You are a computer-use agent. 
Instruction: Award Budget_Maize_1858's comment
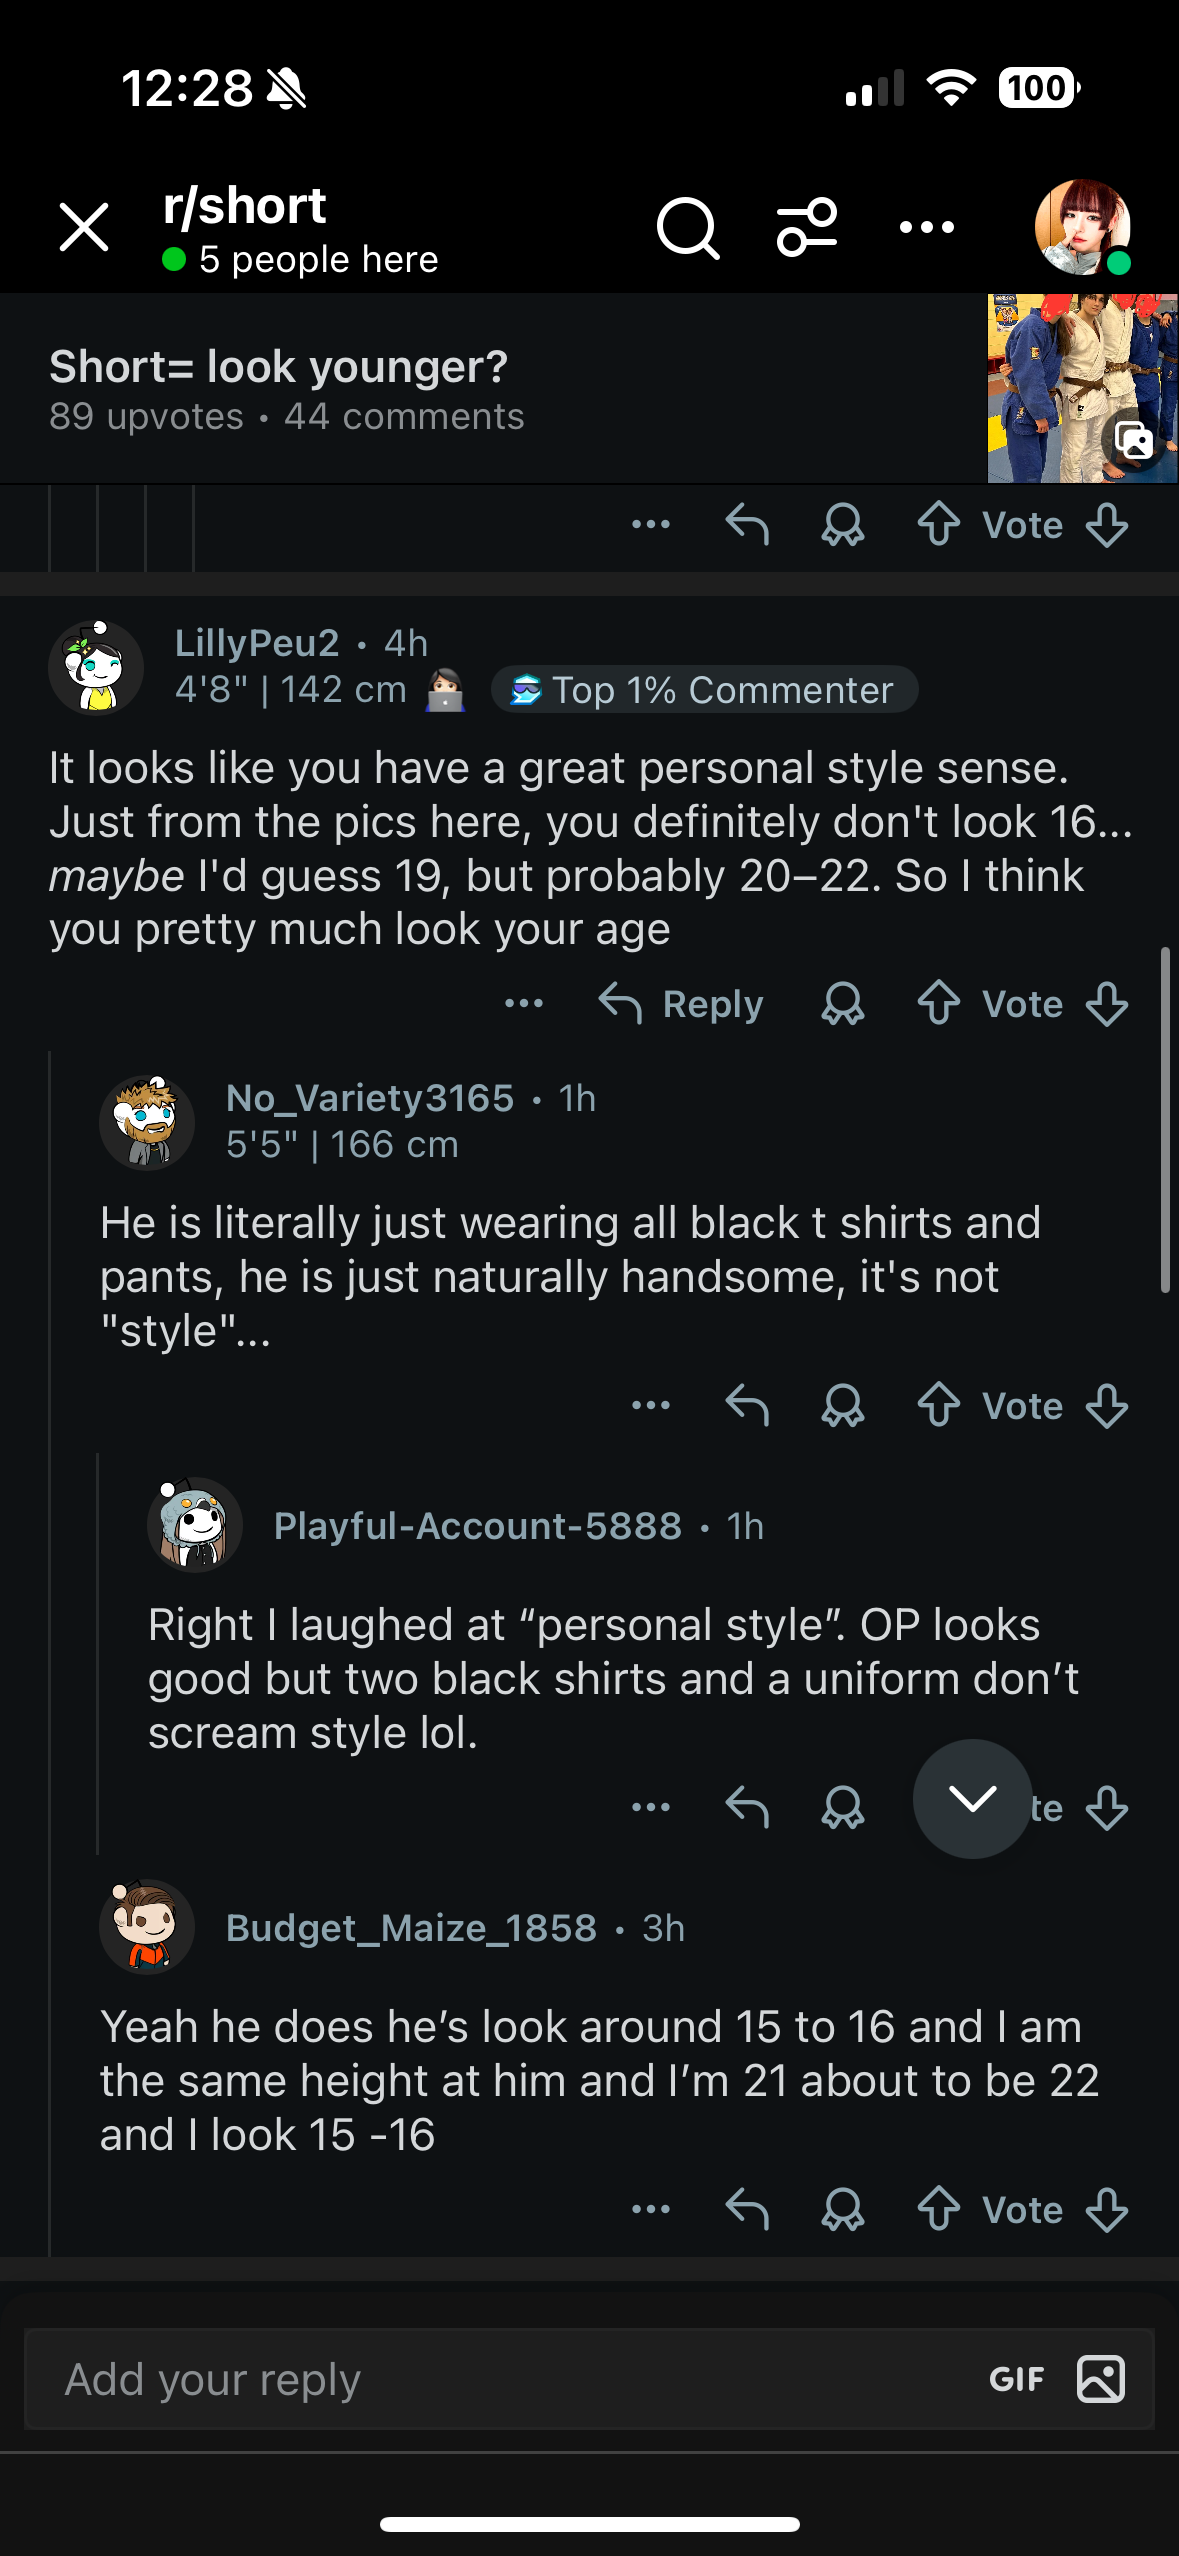[x=843, y=2210]
